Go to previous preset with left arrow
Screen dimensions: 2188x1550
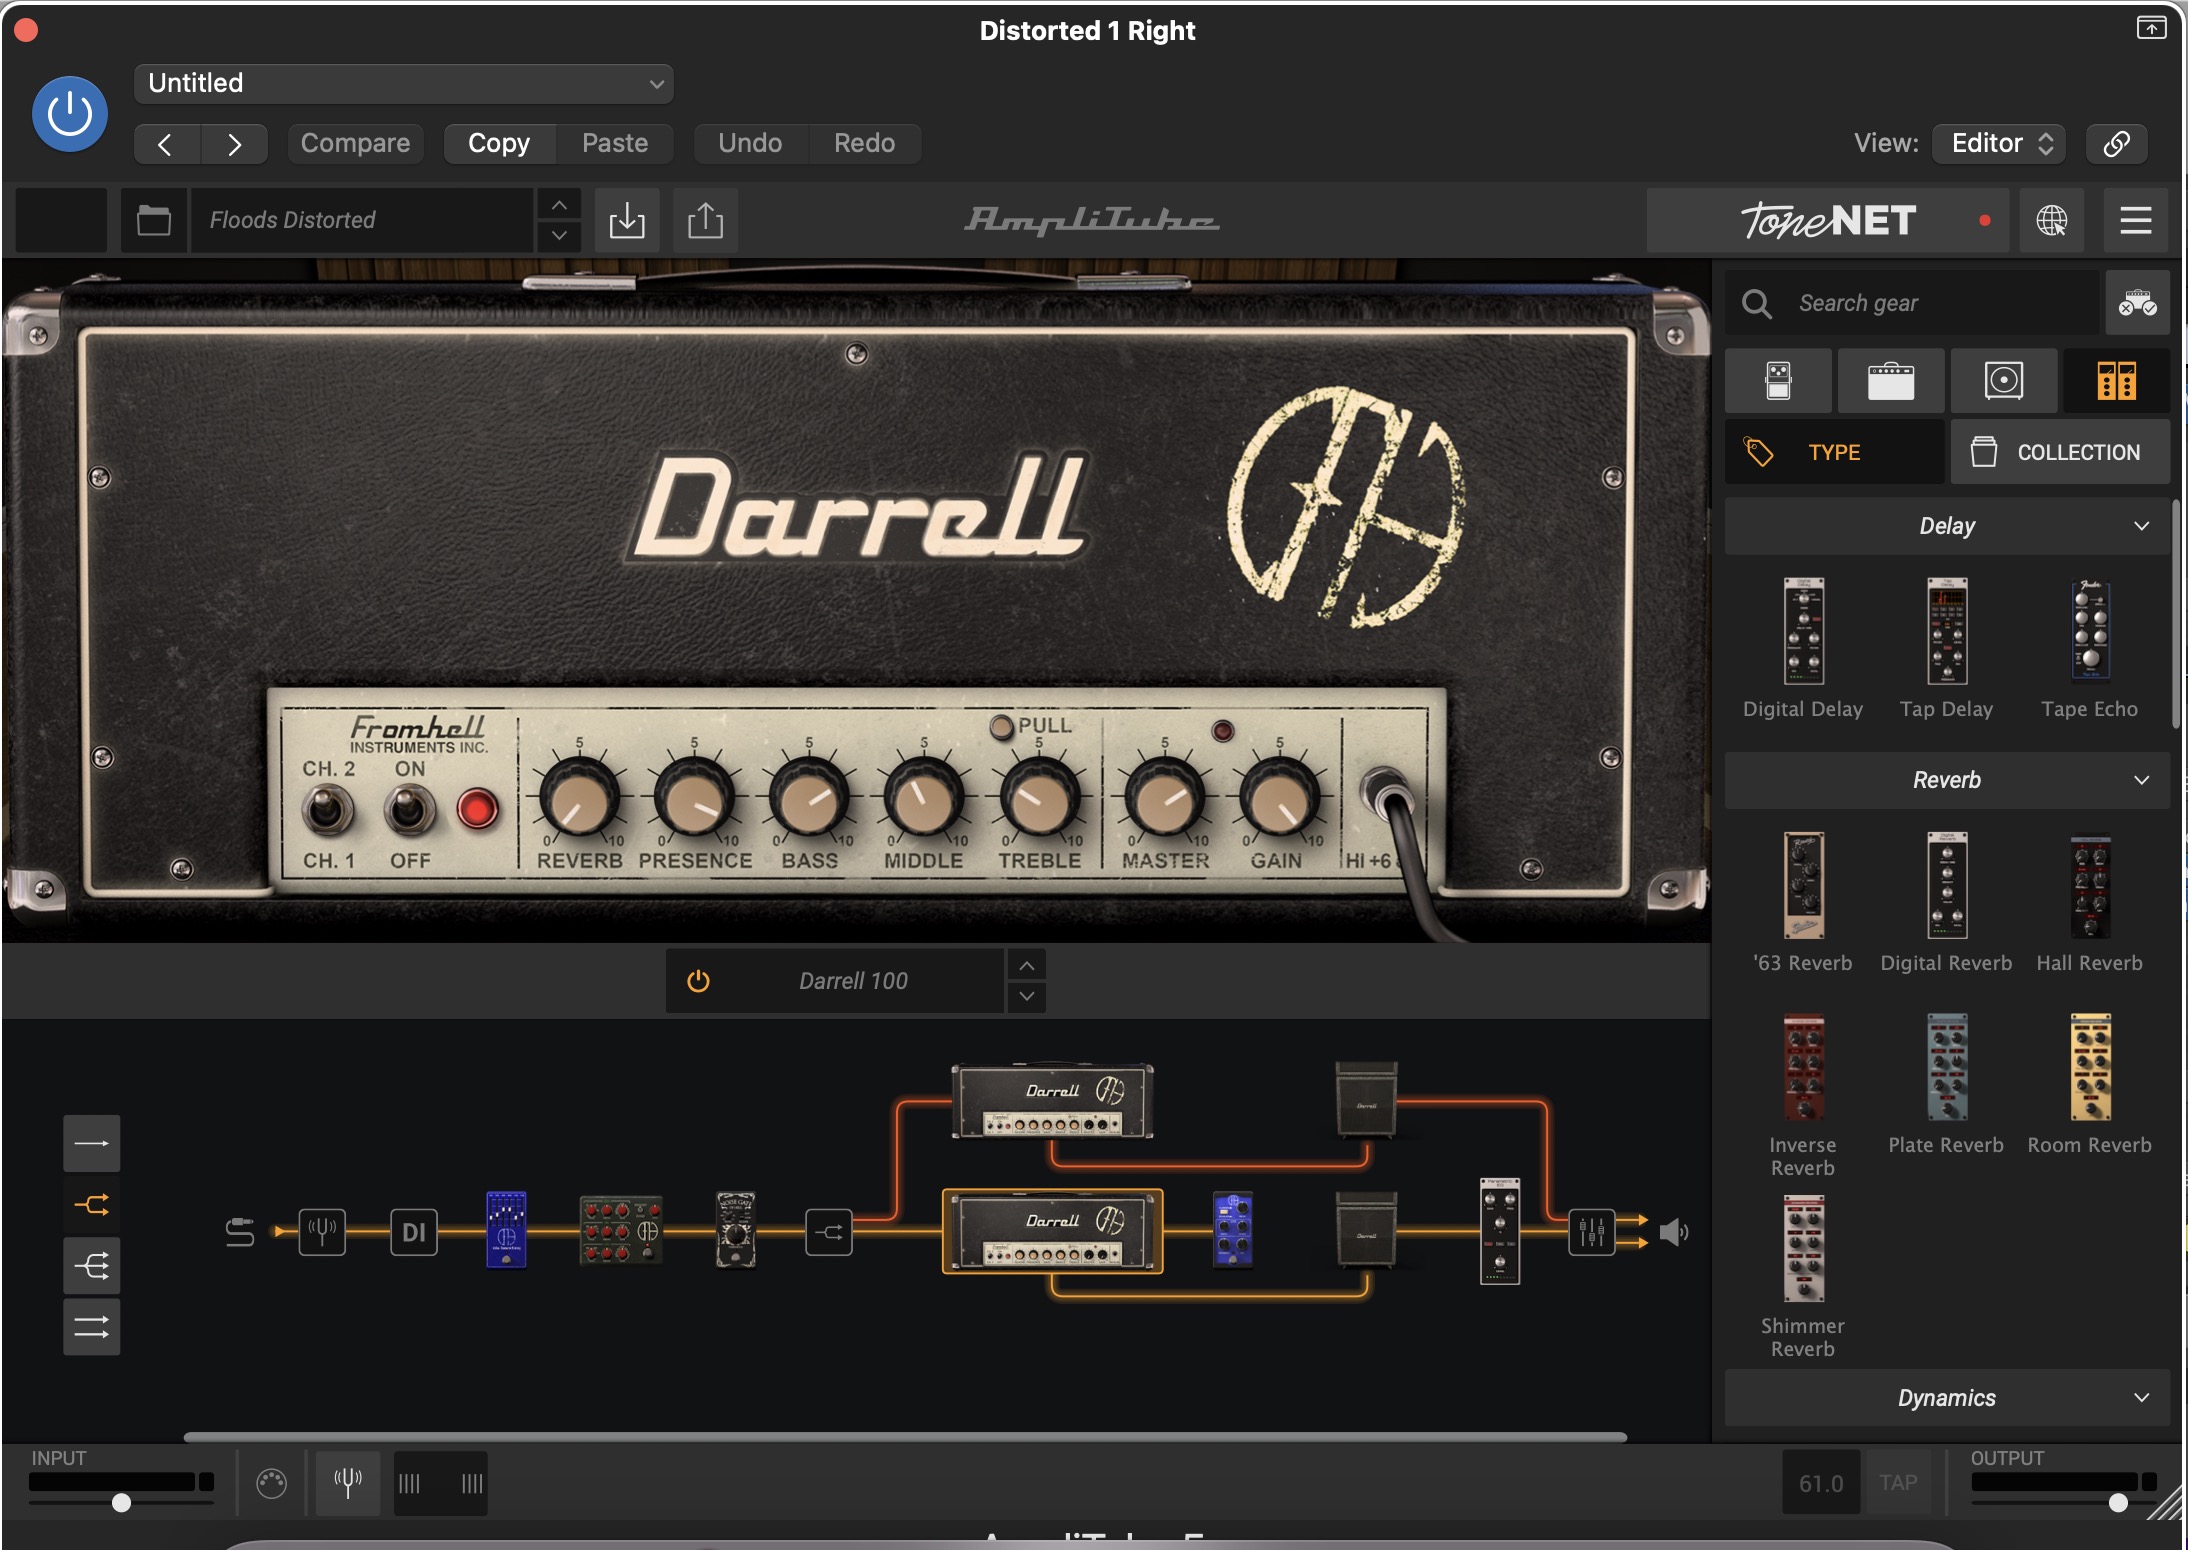pyautogui.click(x=166, y=144)
